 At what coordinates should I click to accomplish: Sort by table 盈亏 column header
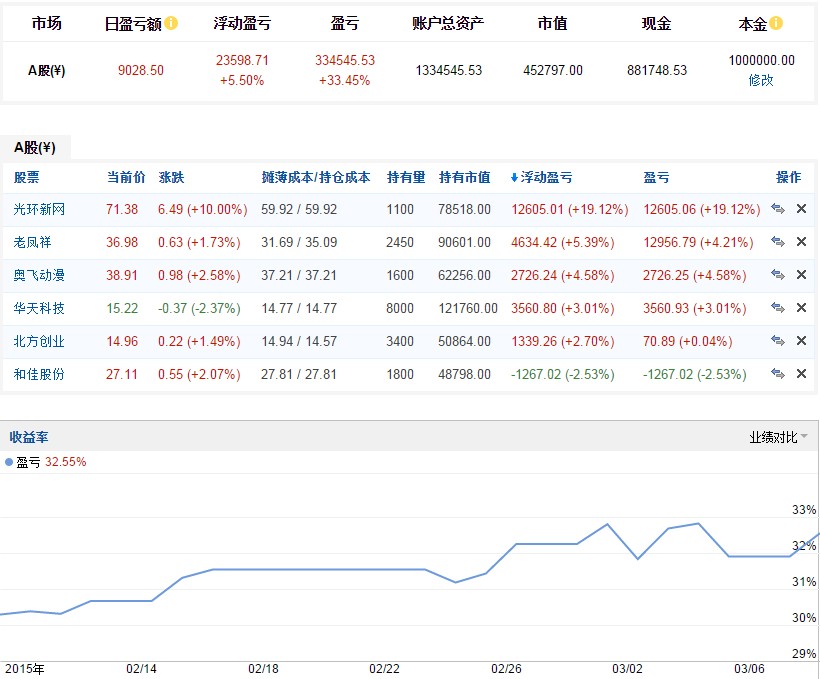coord(656,177)
